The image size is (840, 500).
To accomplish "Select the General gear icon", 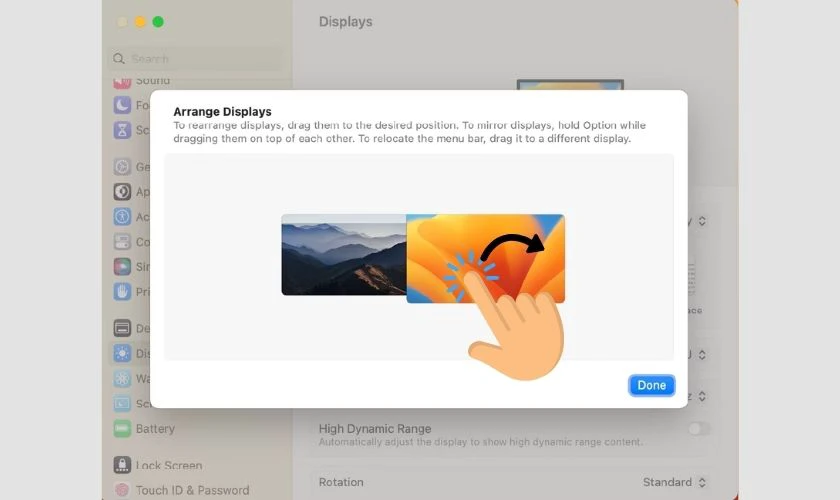I will point(122,167).
